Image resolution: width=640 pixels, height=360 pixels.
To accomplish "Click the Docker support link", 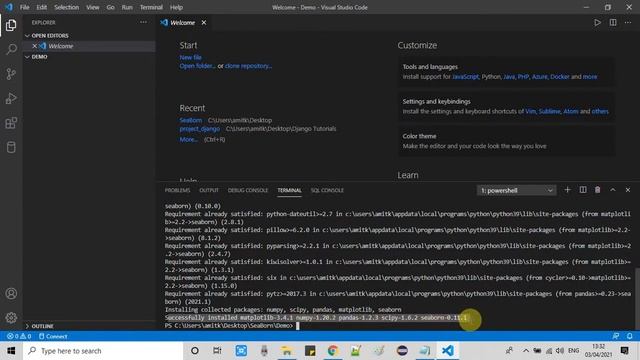I will (x=560, y=77).
